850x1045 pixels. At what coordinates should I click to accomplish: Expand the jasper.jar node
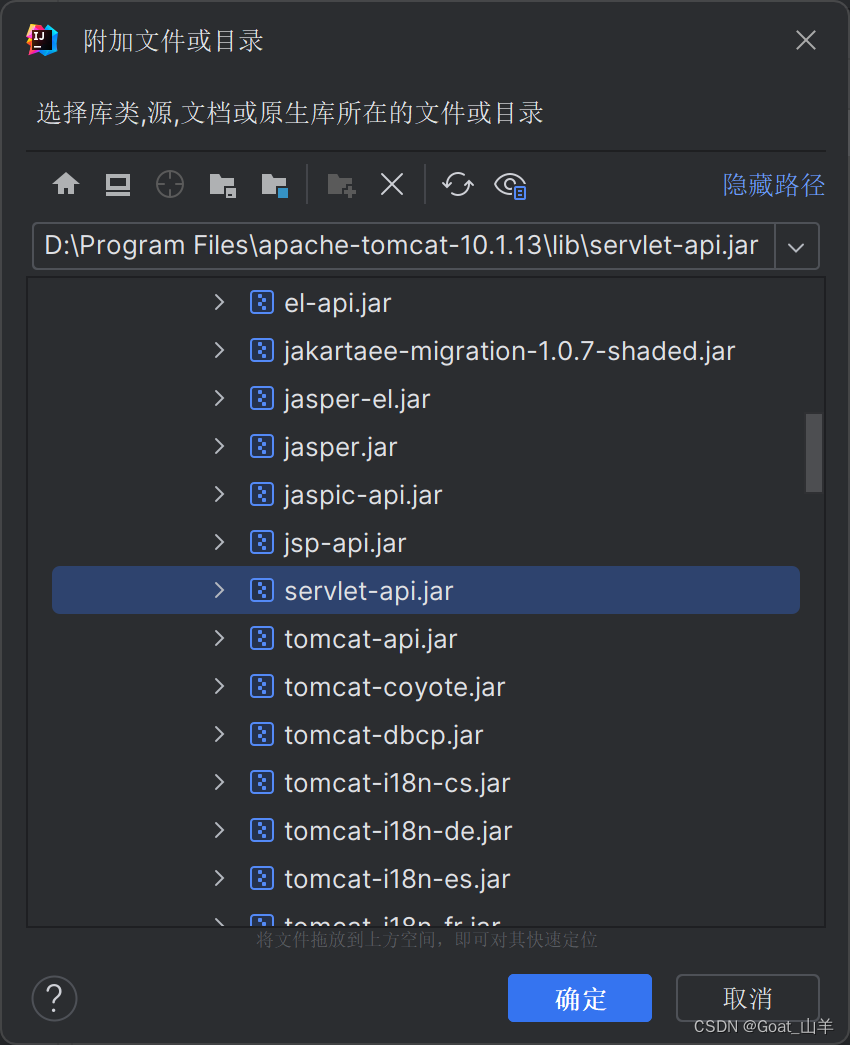pyautogui.click(x=219, y=447)
